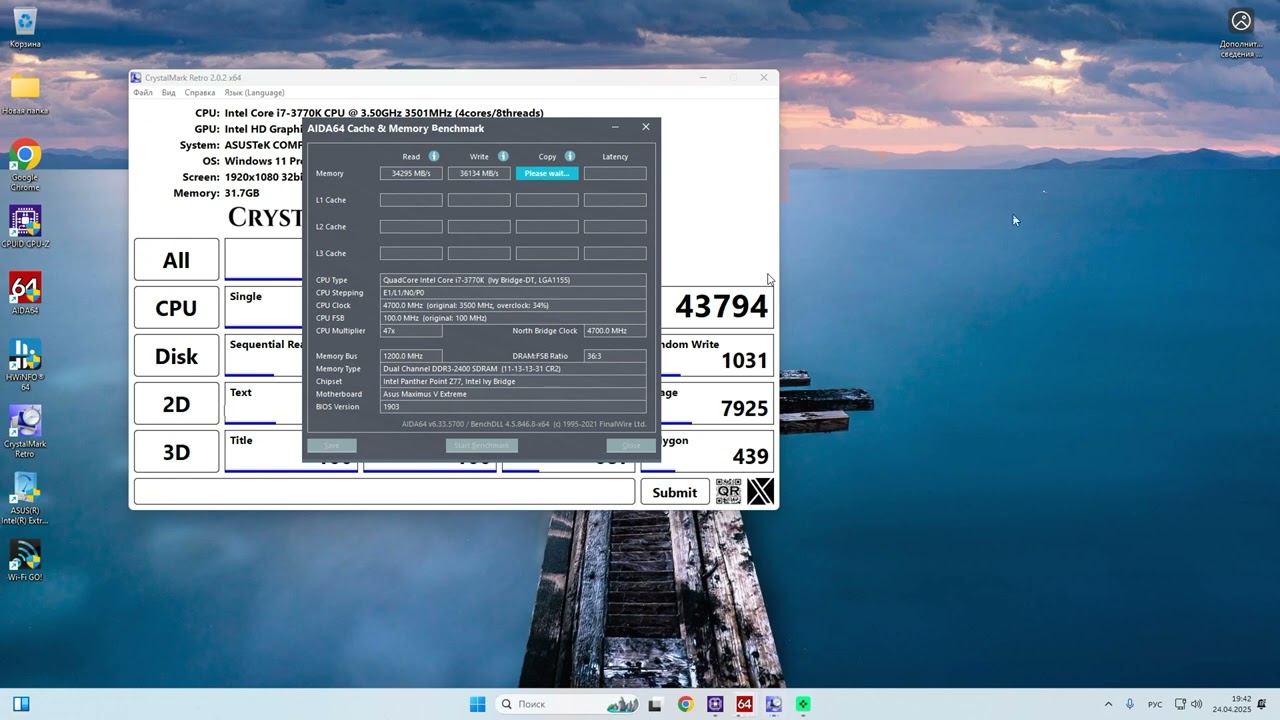Click the comment input field beside Submit
1280x720 pixels.
(384, 491)
